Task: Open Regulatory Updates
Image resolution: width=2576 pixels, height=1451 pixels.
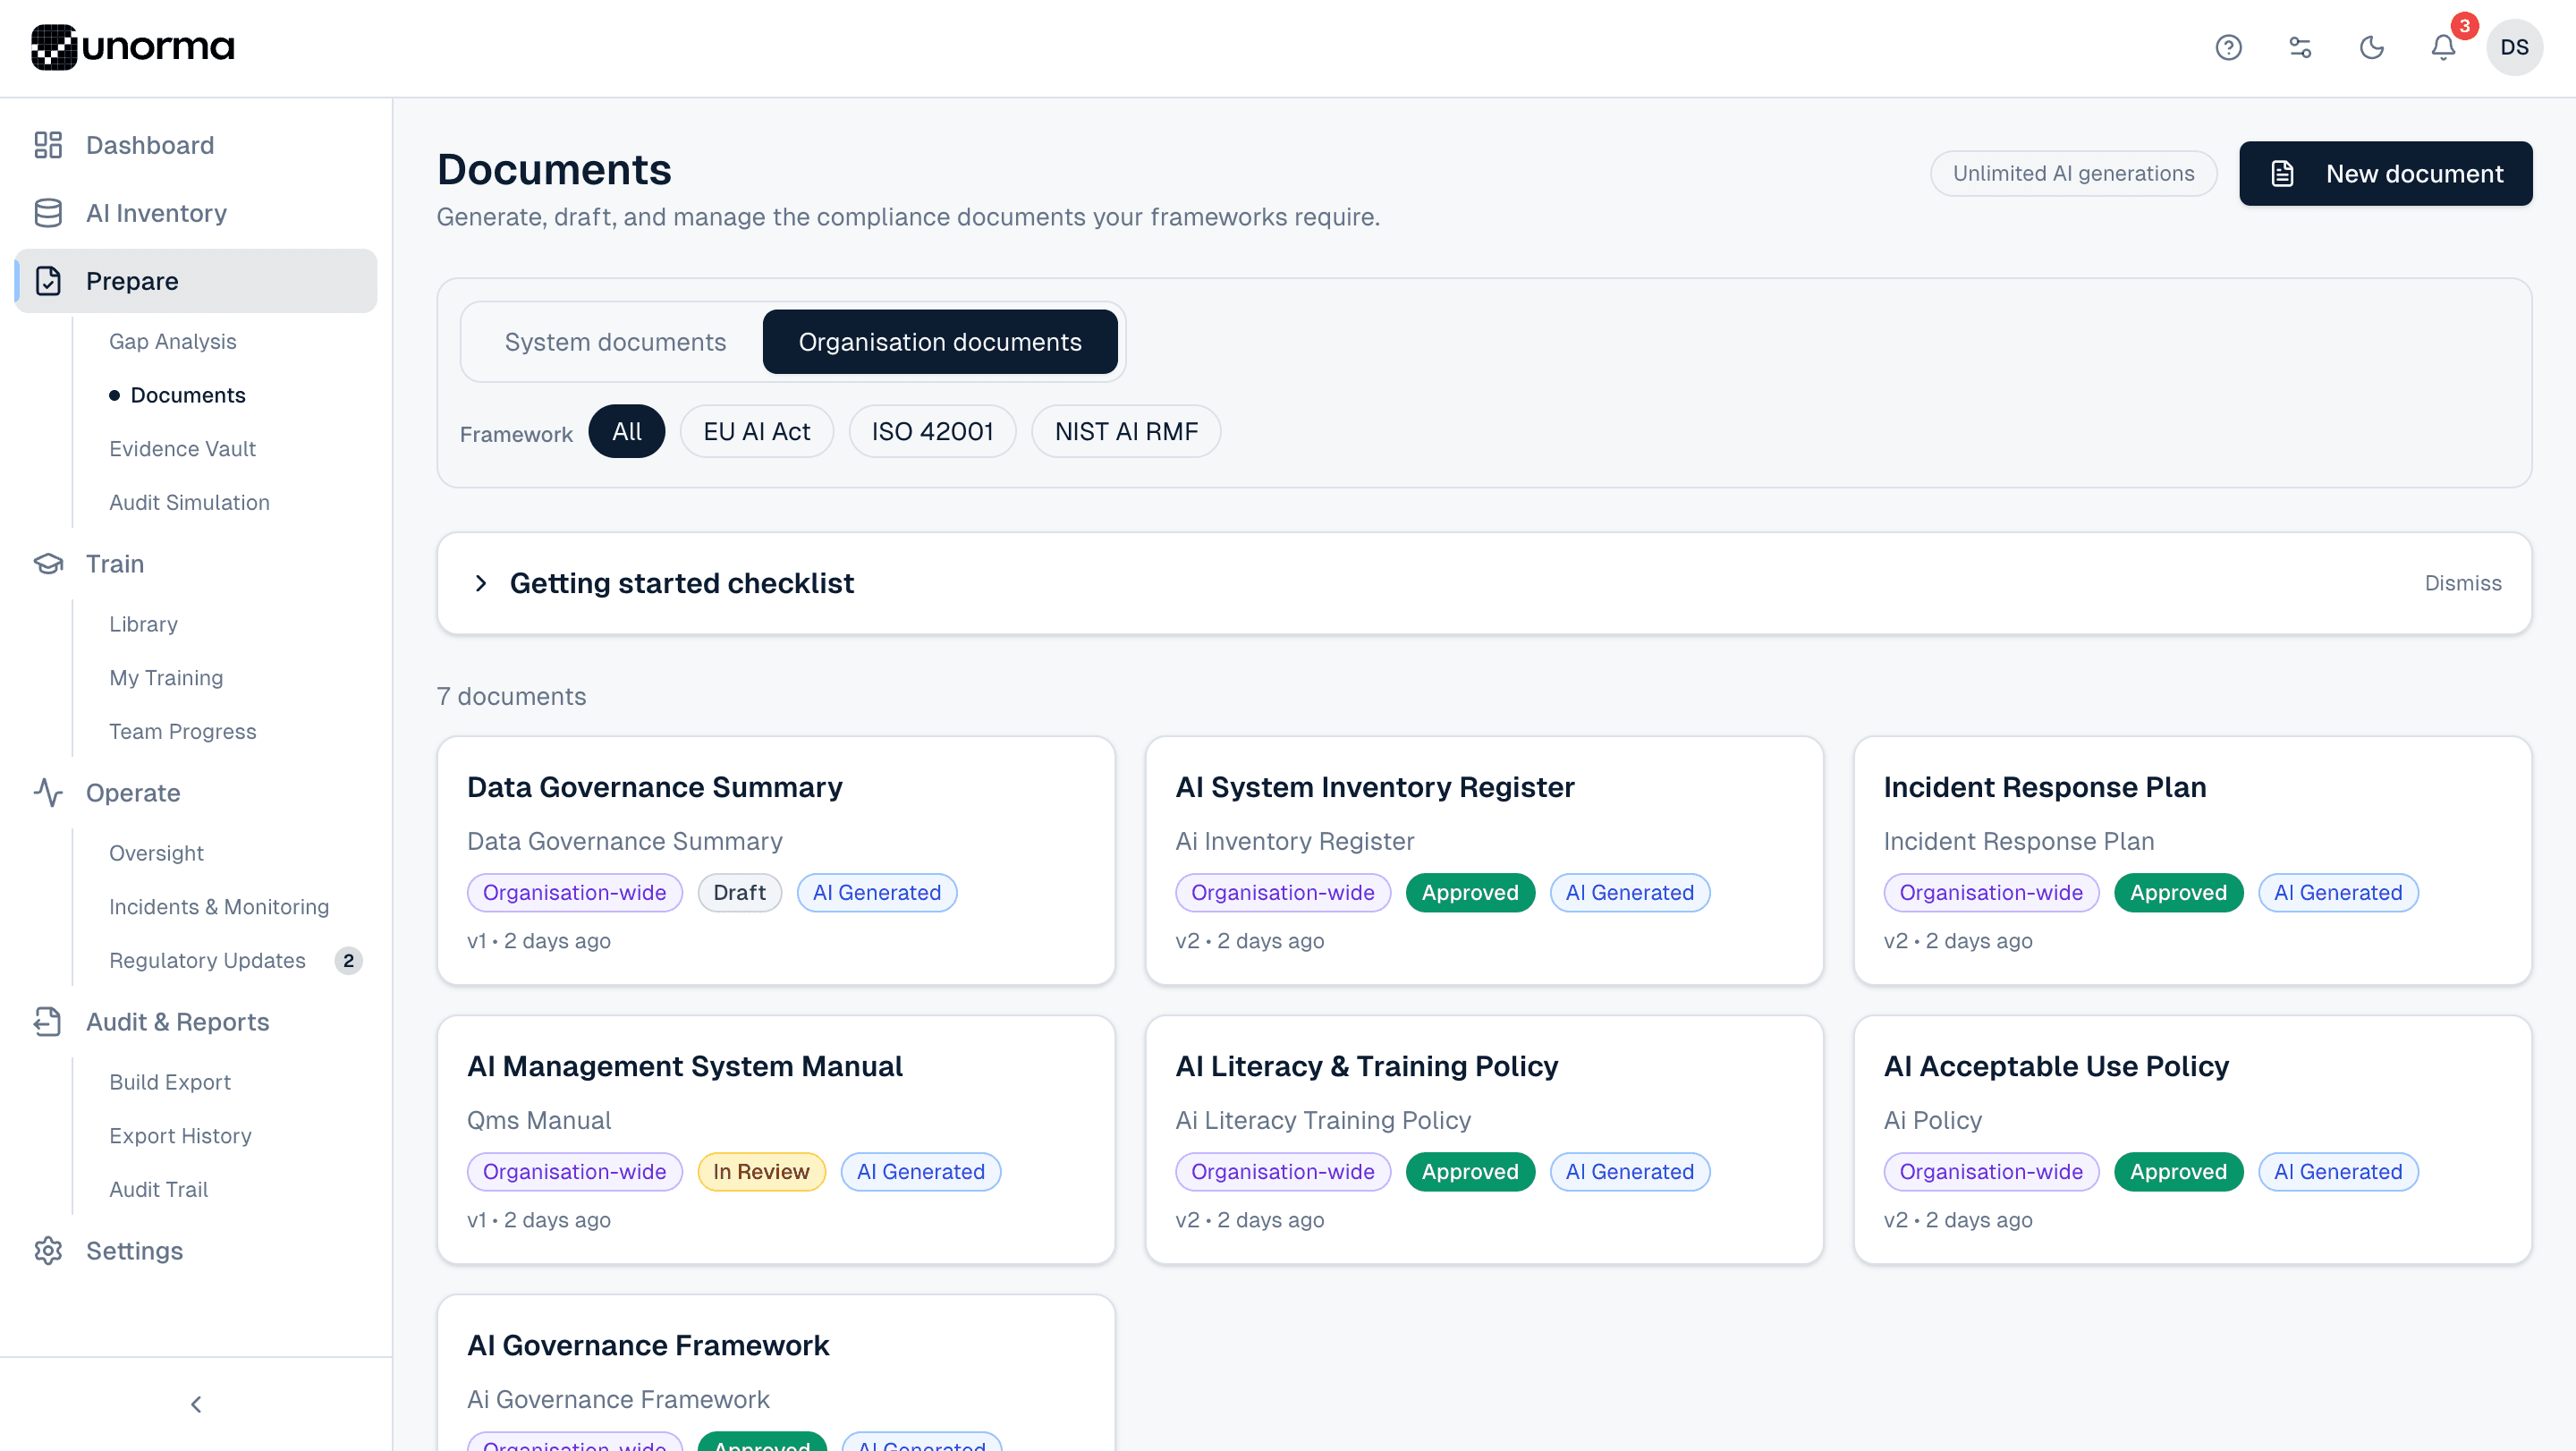Action: pos(207,961)
